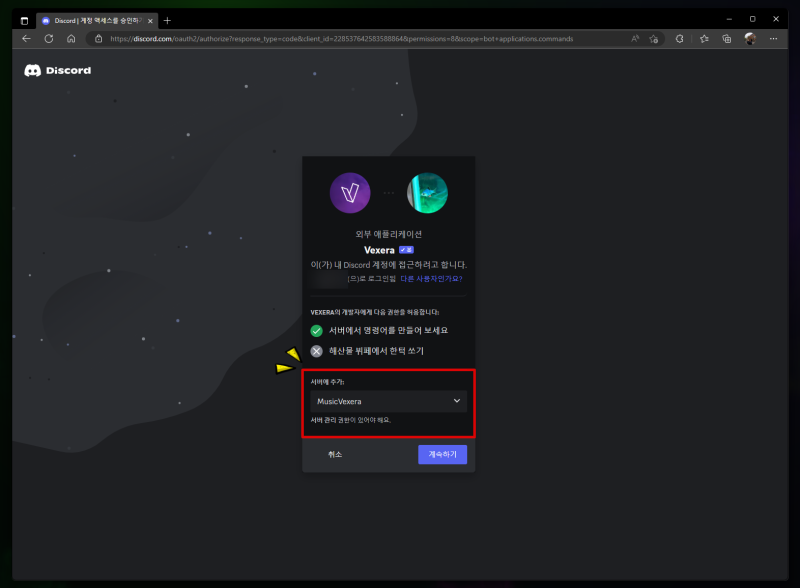Image resolution: width=800 pixels, height=588 pixels.
Task: Open the browser extensions icon
Action: pyautogui.click(x=680, y=39)
